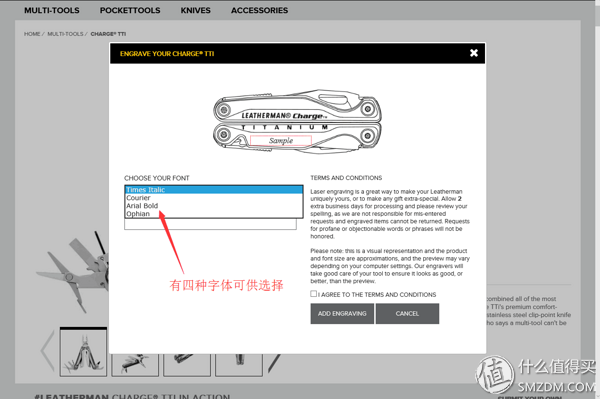Select the Ophian font option
Image resolution: width=600 pixels, height=399 pixels.
pyautogui.click(x=214, y=214)
